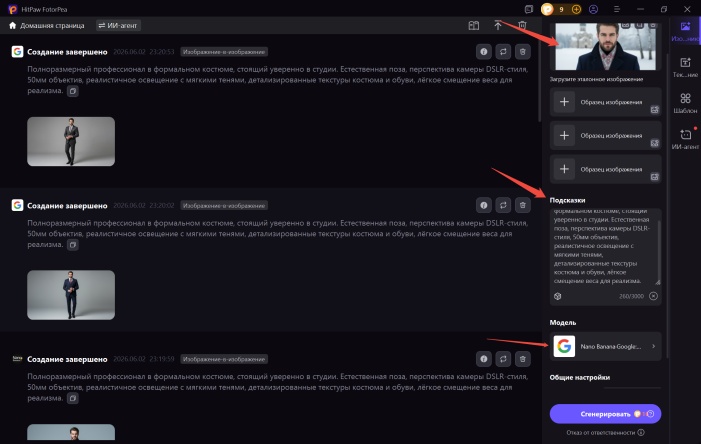Regenerate the 23:19:59 generation

pos(503,359)
